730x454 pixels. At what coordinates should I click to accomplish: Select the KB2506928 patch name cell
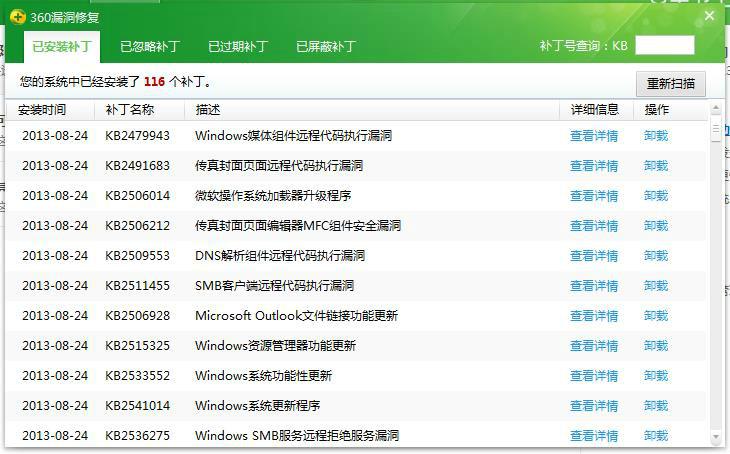point(137,316)
